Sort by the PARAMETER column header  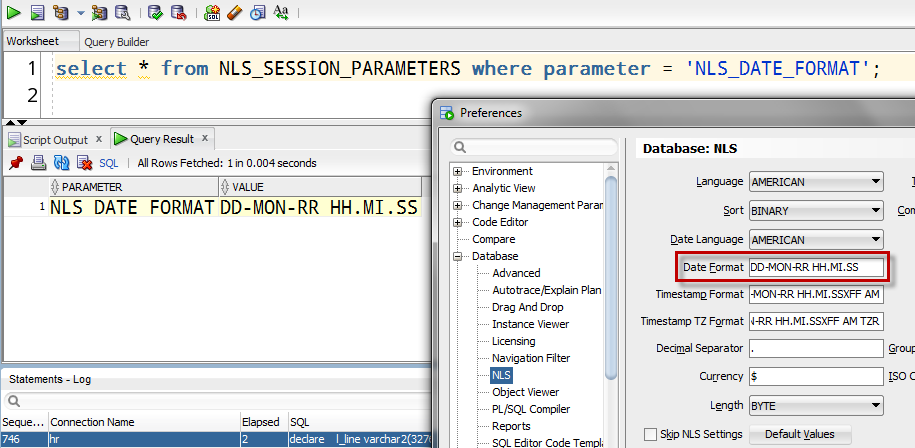pyautogui.click(x=134, y=187)
